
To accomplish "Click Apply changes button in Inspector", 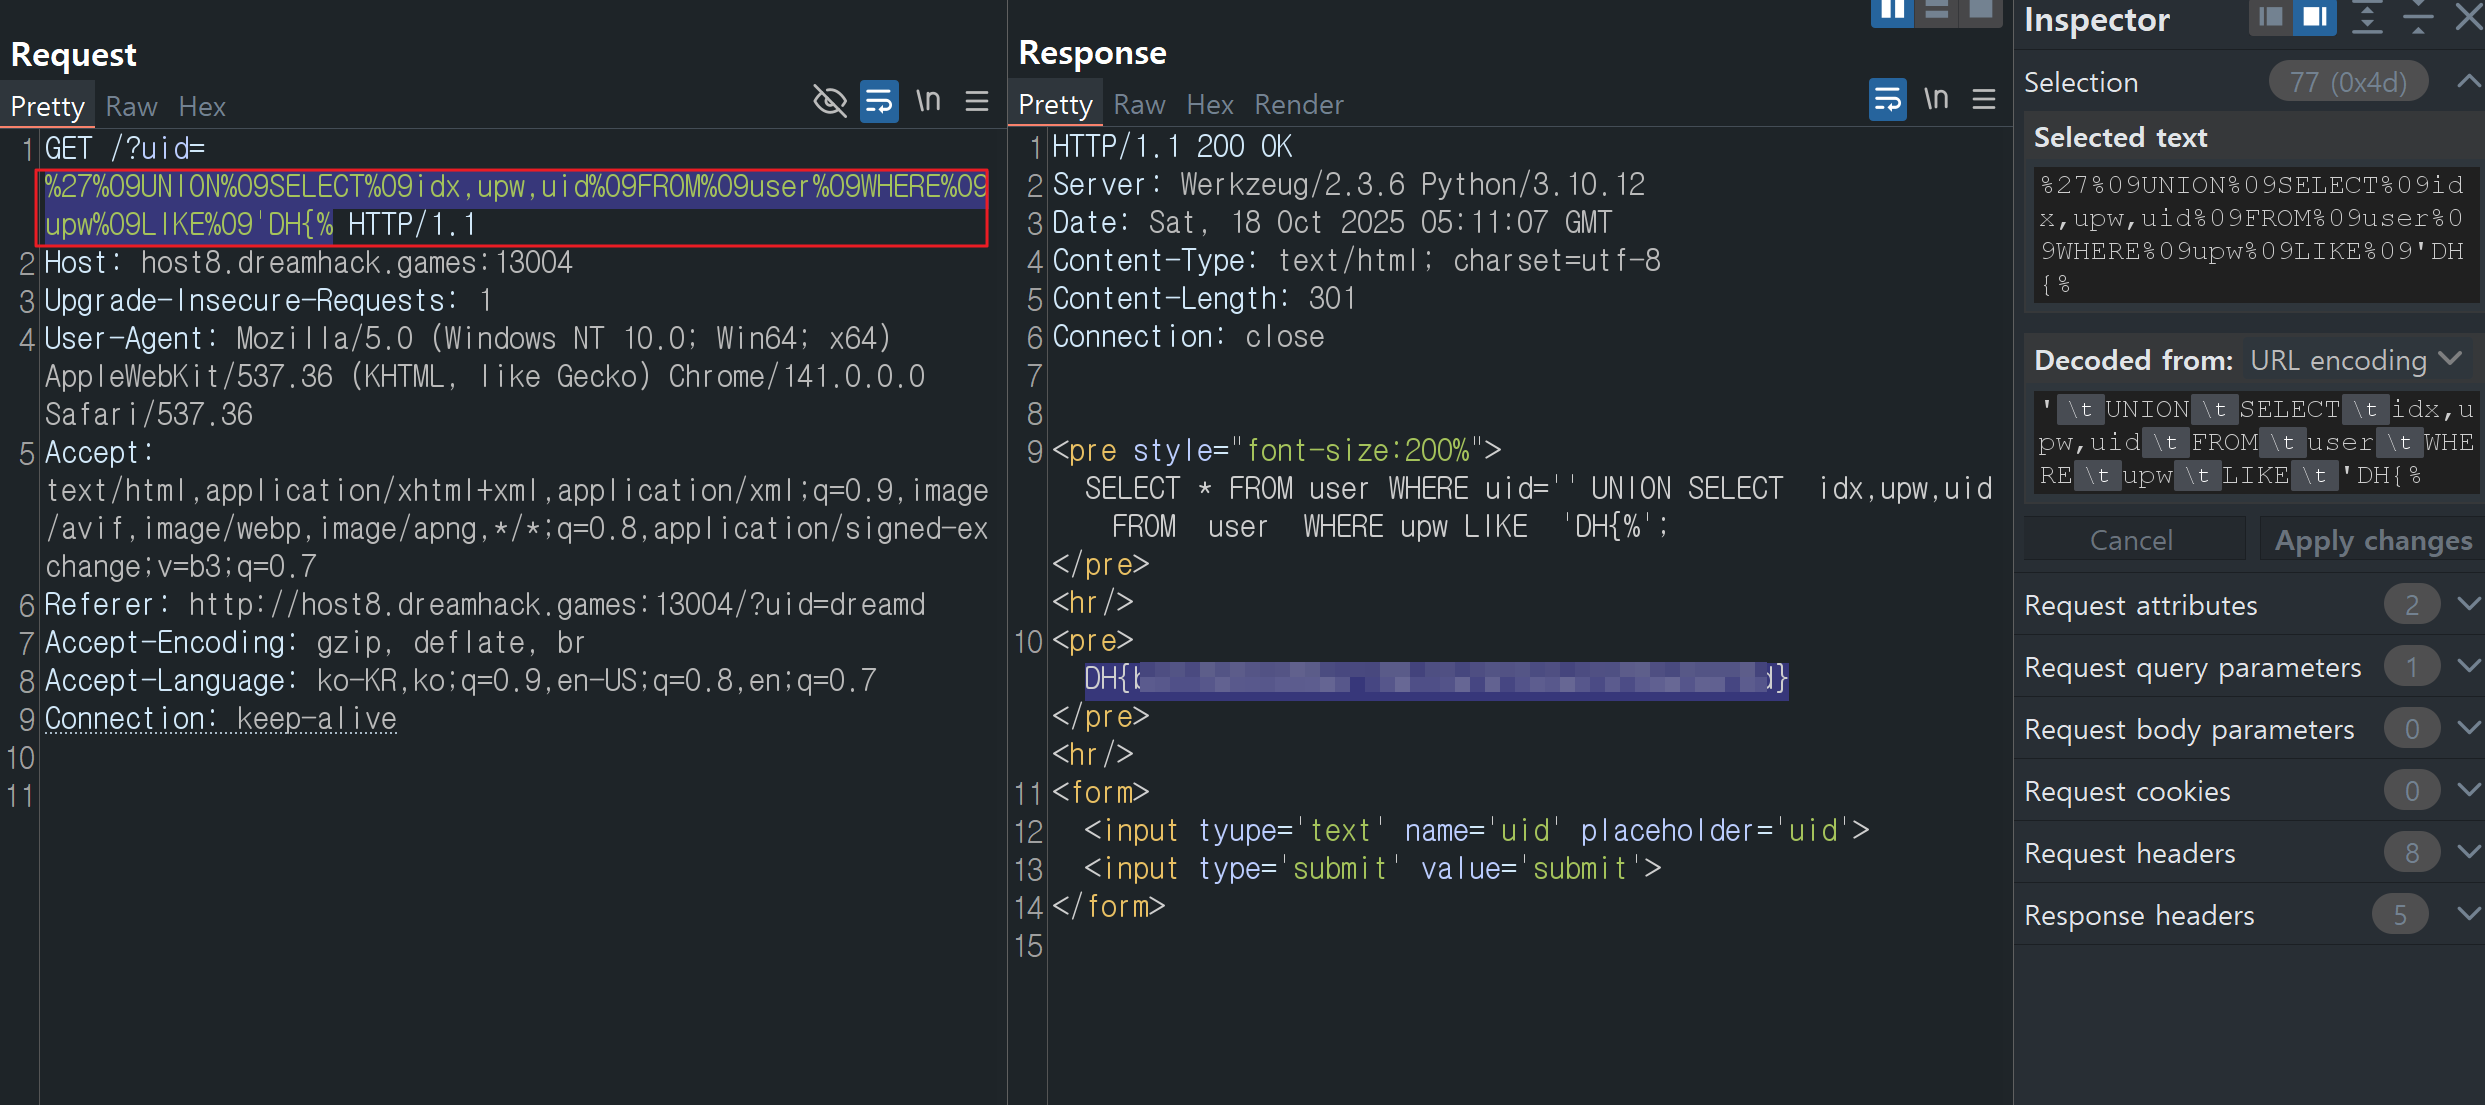I will [2372, 540].
